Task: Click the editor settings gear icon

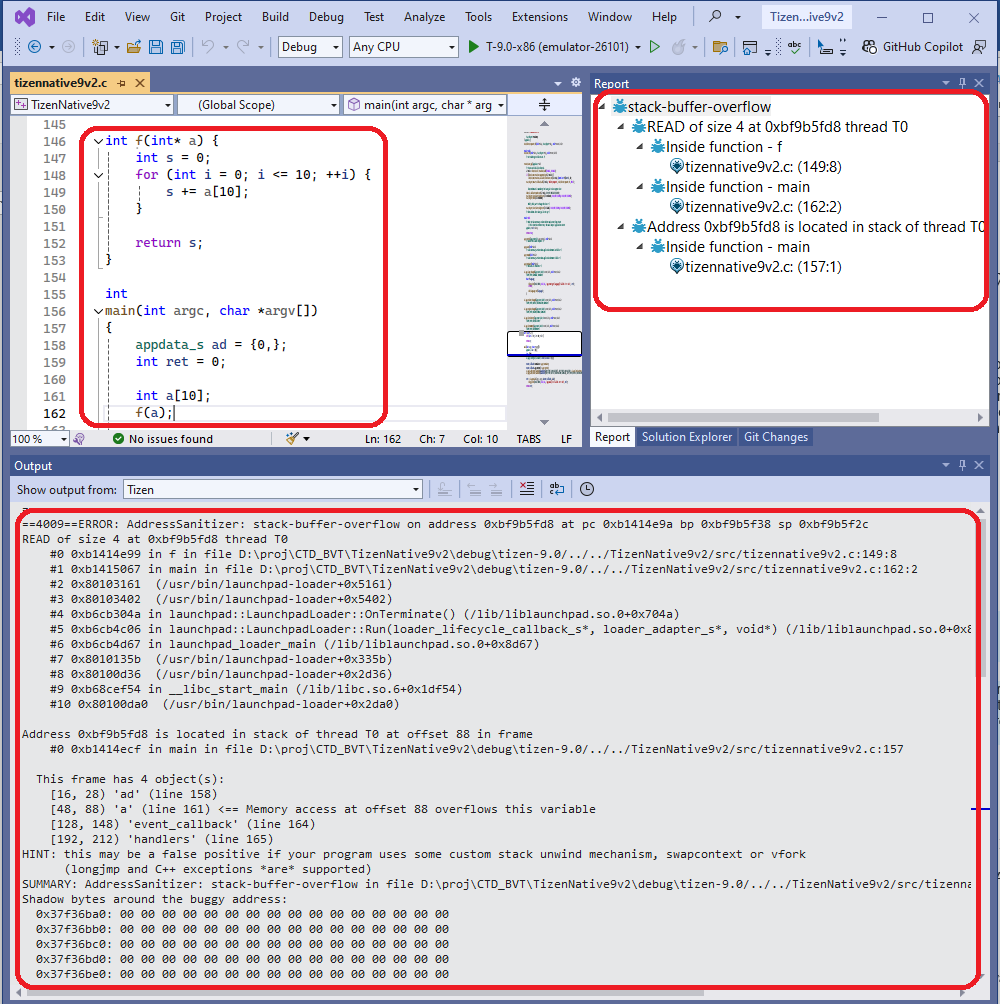Action: tap(576, 83)
